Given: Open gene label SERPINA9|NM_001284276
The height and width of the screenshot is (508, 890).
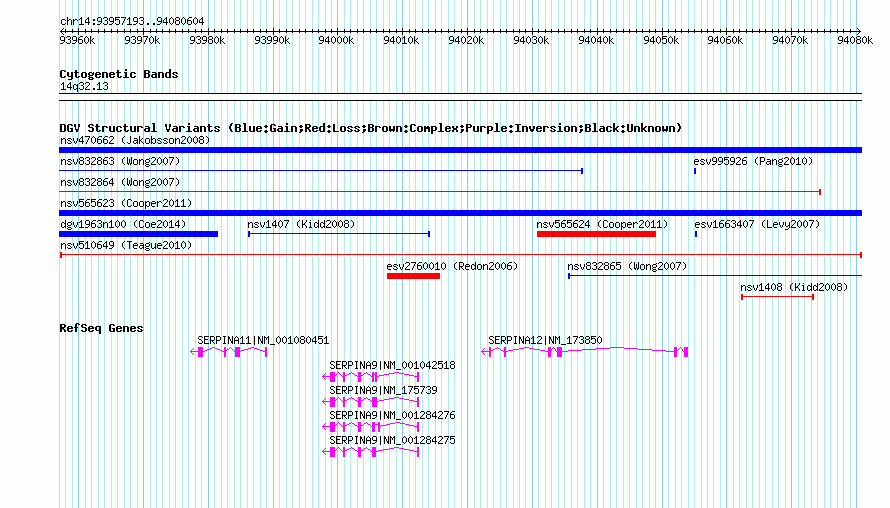Looking at the screenshot, I should point(392,415).
